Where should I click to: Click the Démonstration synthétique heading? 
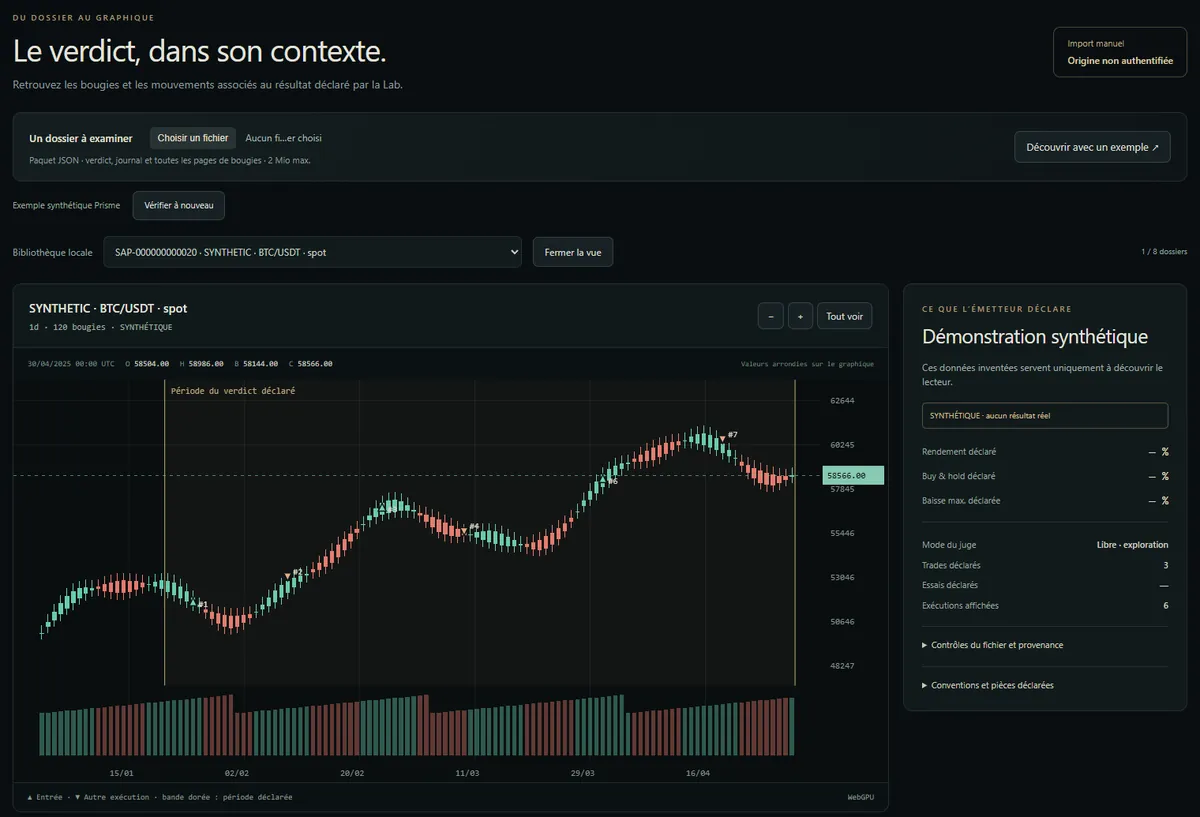coord(1035,337)
